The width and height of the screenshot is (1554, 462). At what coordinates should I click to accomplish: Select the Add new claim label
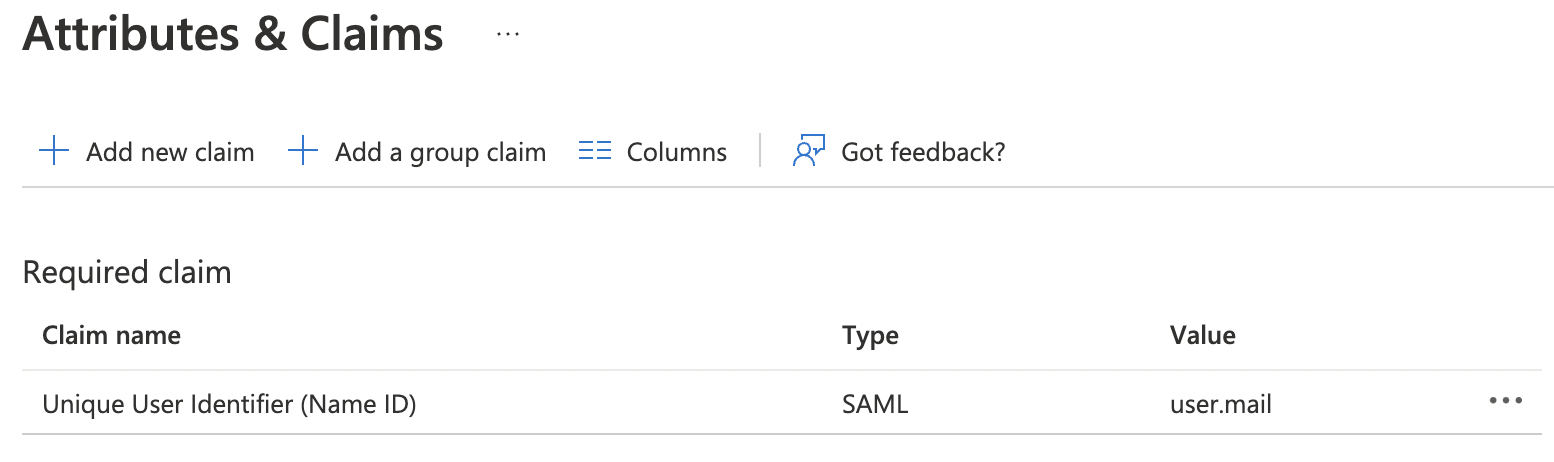tap(170, 152)
